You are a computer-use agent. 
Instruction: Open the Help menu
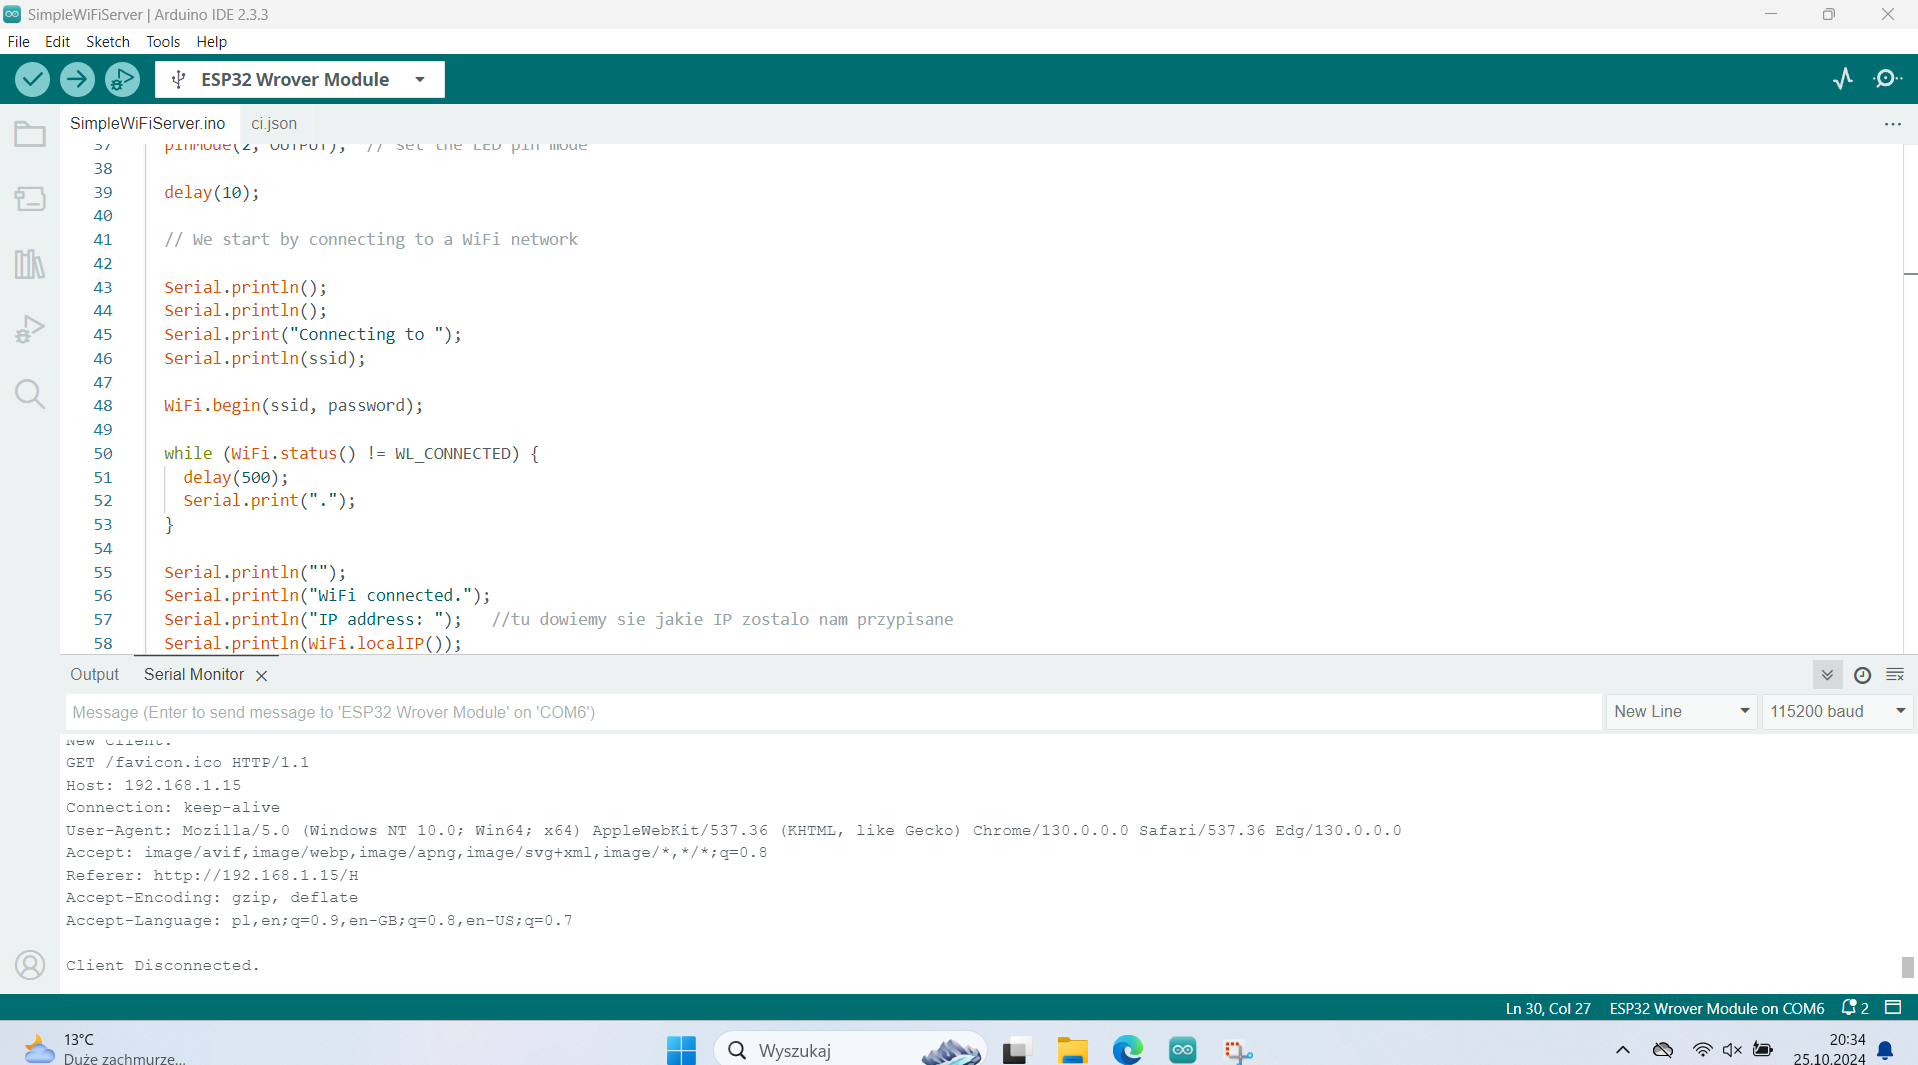click(x=211, y=42)
